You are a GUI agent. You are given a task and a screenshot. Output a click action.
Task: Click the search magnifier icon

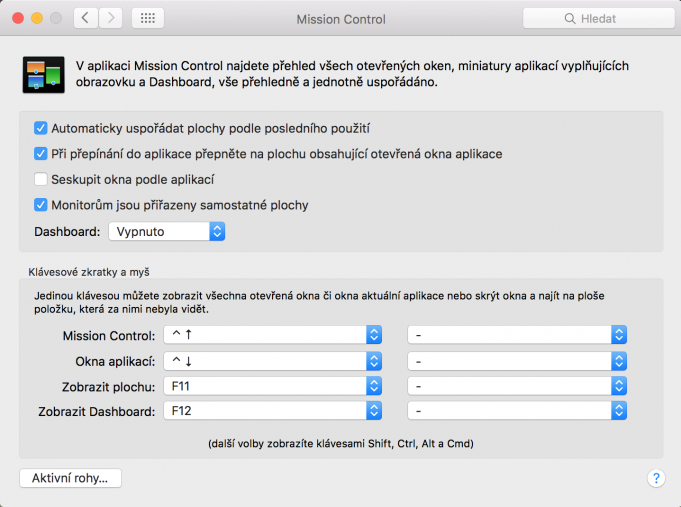[x=570, y=19]
